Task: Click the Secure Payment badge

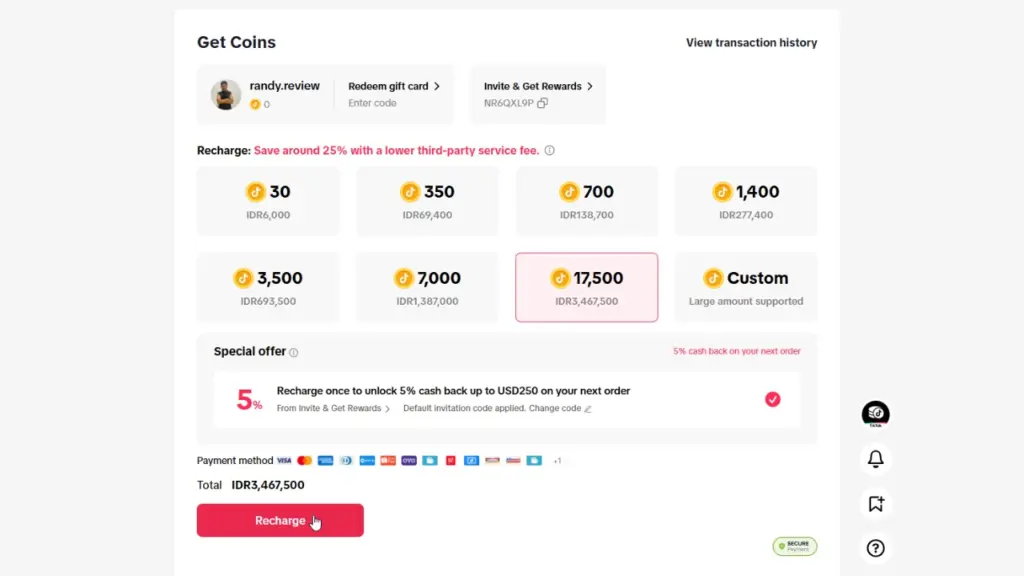Action: 794,546
